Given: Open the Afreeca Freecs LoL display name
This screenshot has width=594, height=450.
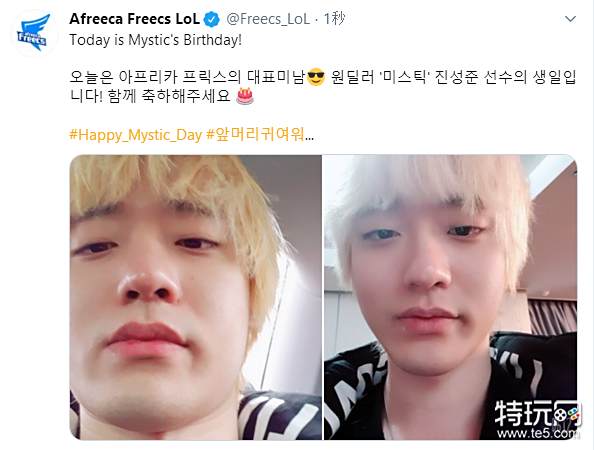Looking at the screenshot, I should (x=134, y=19).
